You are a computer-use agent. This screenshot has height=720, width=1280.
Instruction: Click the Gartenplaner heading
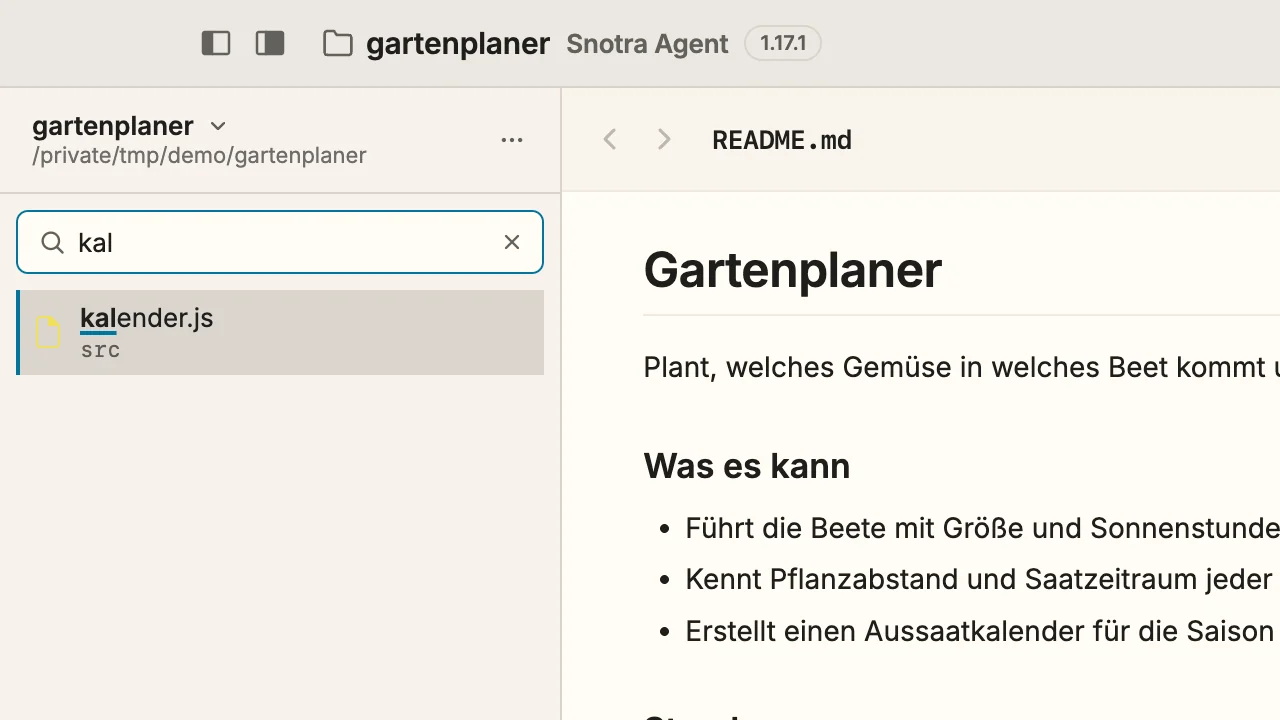pyautogui.click(x=792, y=270)
